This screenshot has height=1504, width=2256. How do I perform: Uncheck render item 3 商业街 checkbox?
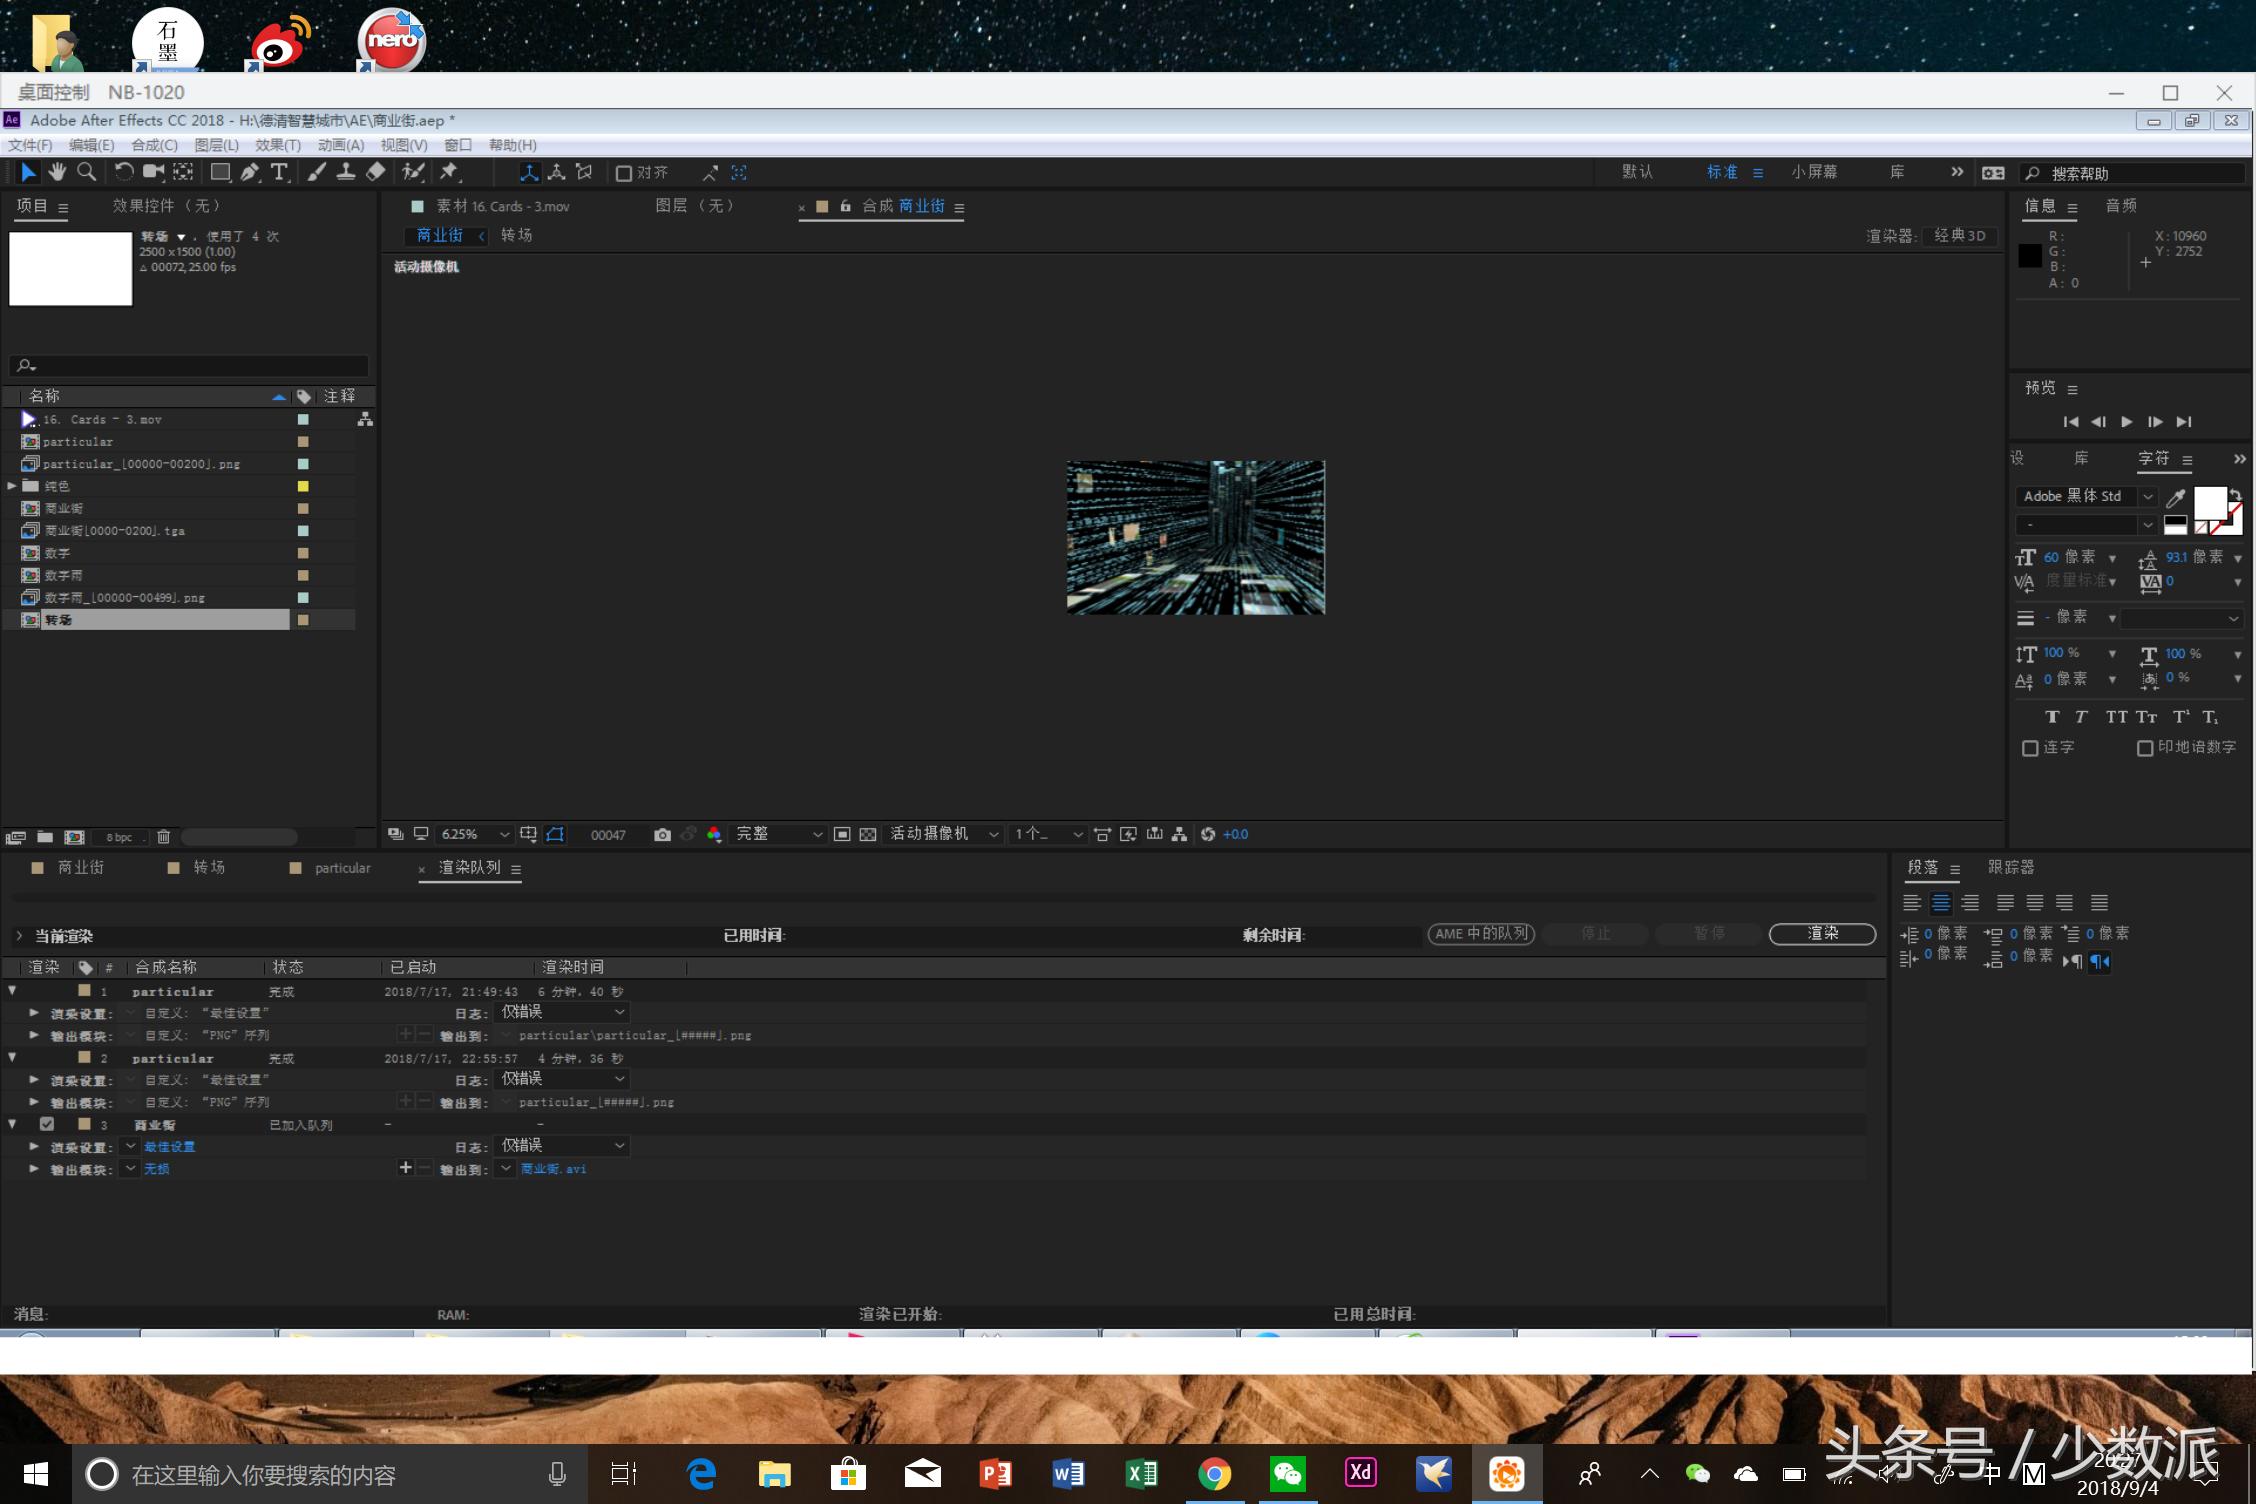coord(47,1124)
